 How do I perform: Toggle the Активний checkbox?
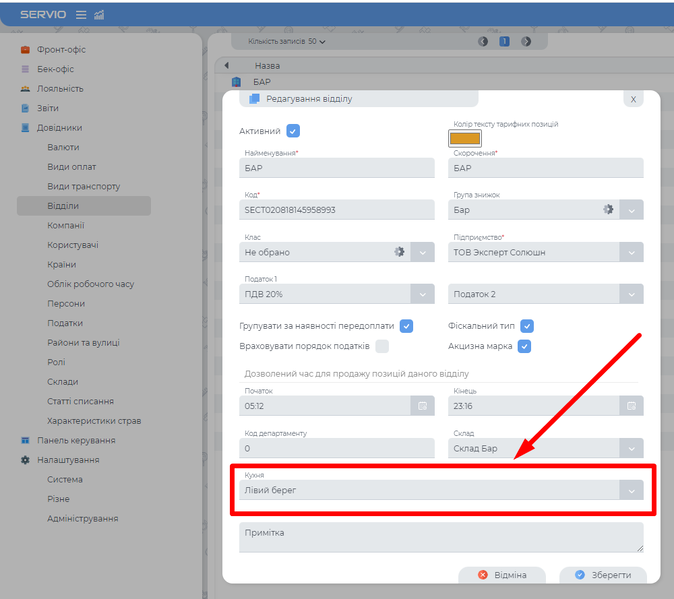pos(293,131)
